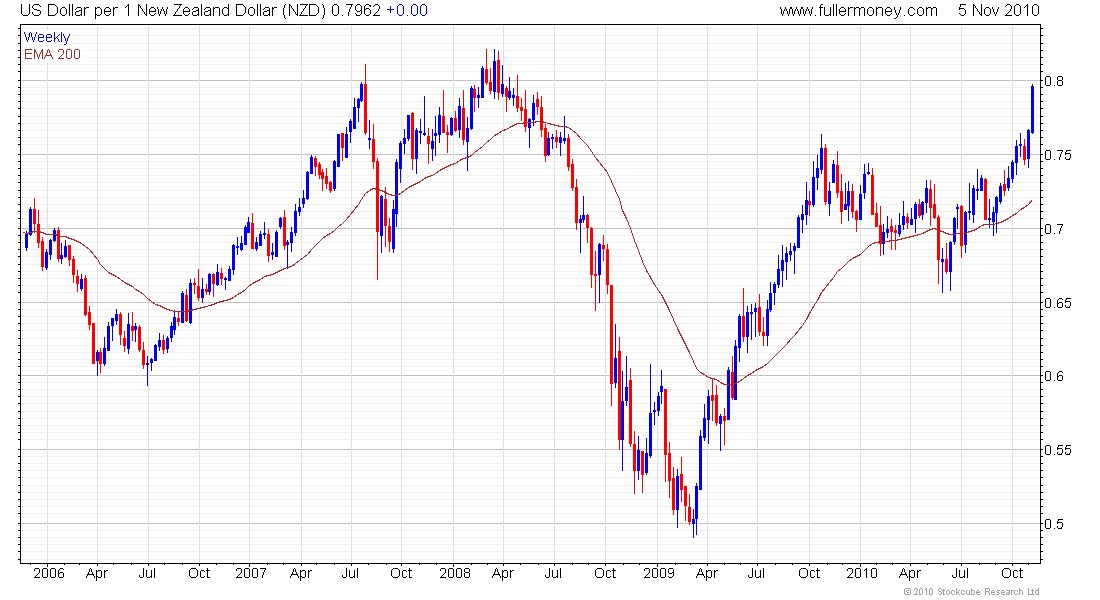1100x600 pixels.
Task: Click the 0.65 price axis label
Action: (x=1058, y=303)
